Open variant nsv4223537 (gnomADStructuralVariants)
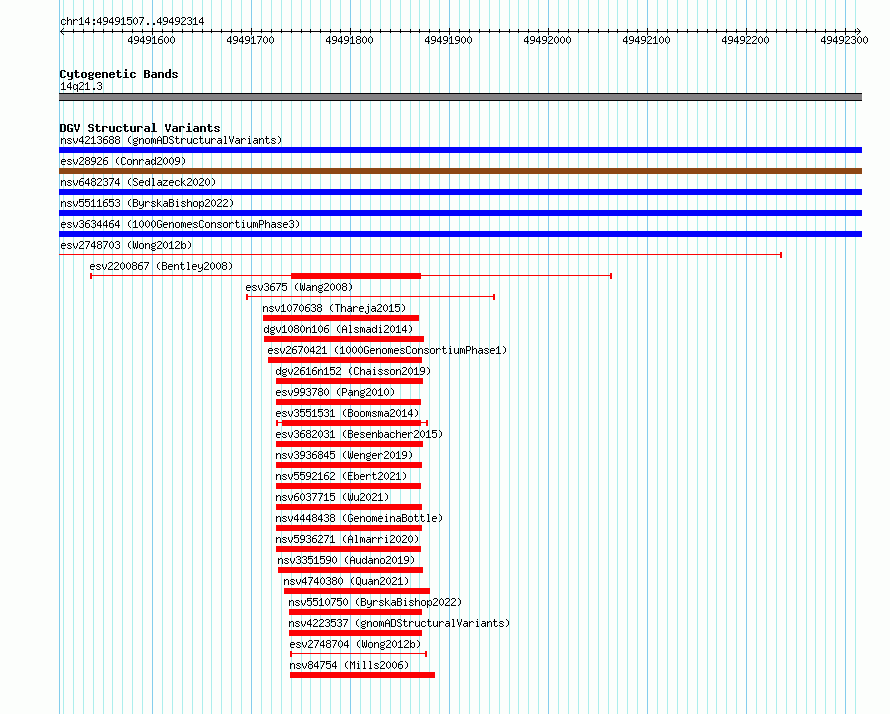The width and height of the screenshot is (890, 714). click(x=399, y=623)
